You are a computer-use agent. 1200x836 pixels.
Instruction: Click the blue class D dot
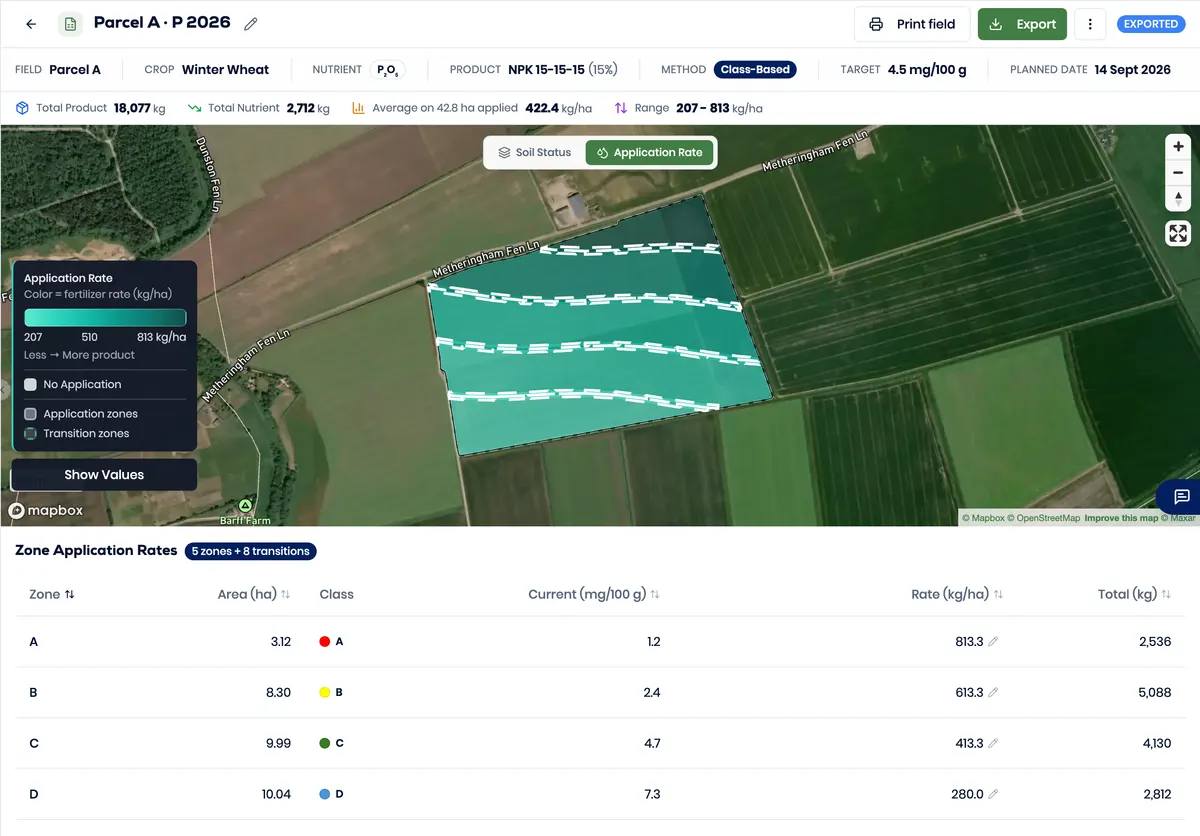tap(324, 794)
